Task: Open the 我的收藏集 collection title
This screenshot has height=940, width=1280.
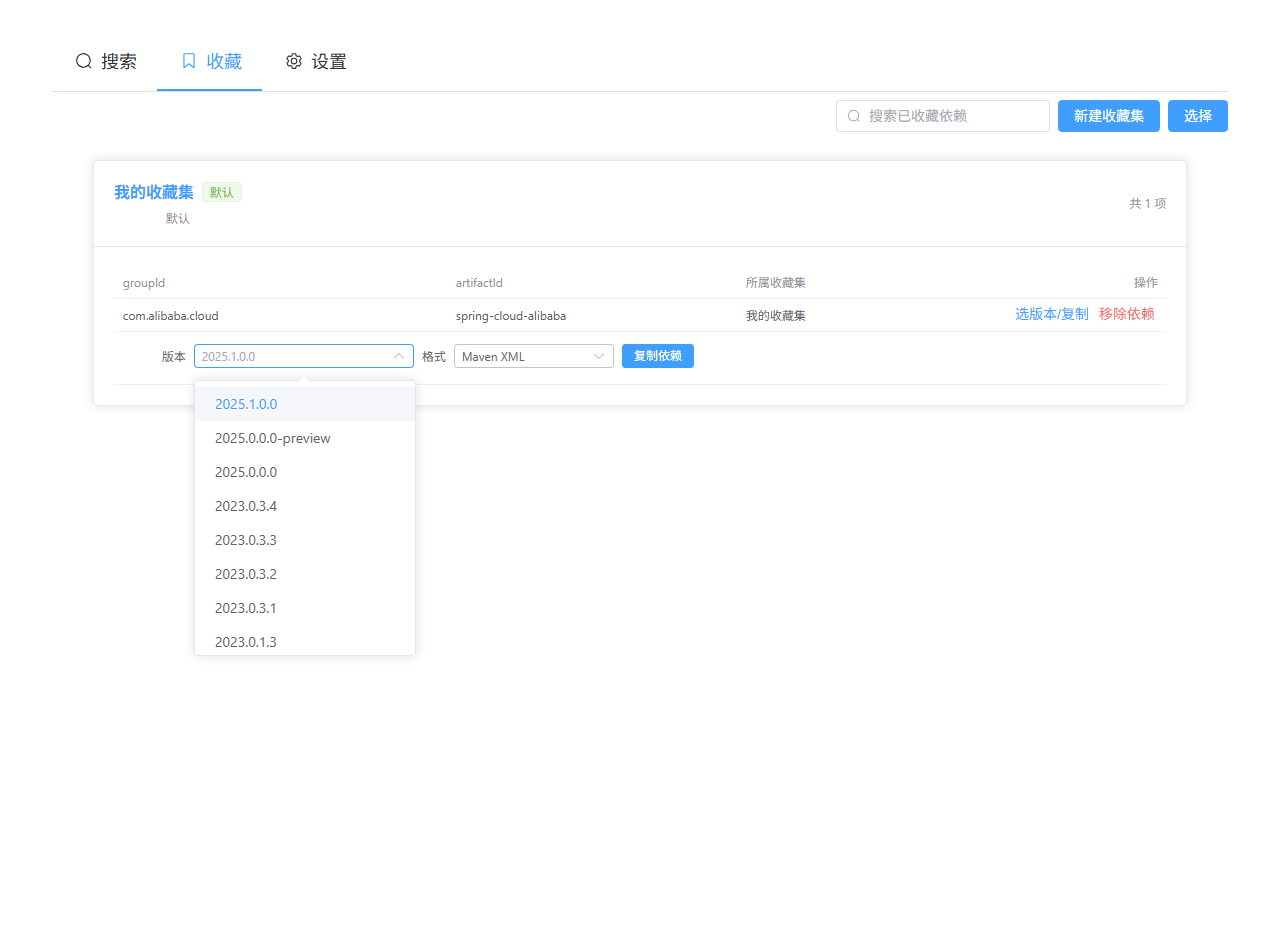Action: coord(154,192)
